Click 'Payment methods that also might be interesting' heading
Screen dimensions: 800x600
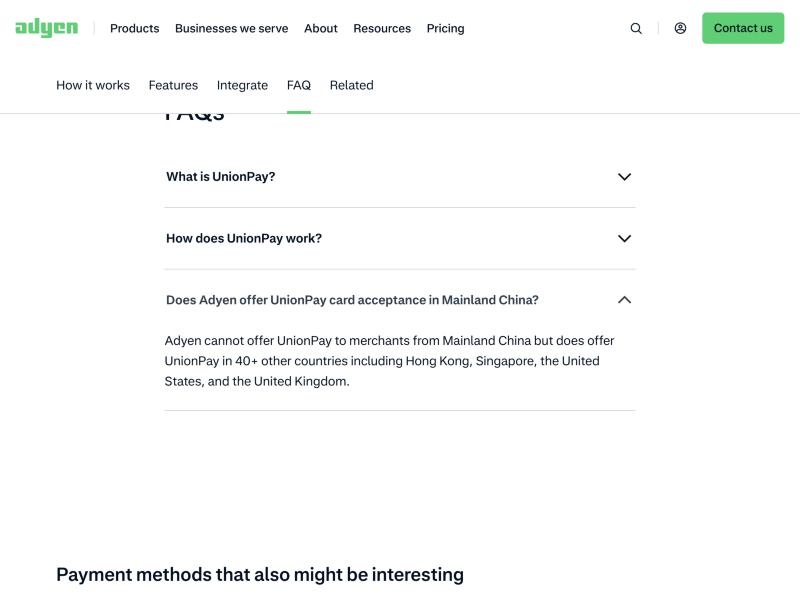pyautogui.click(x=260, y=574)
